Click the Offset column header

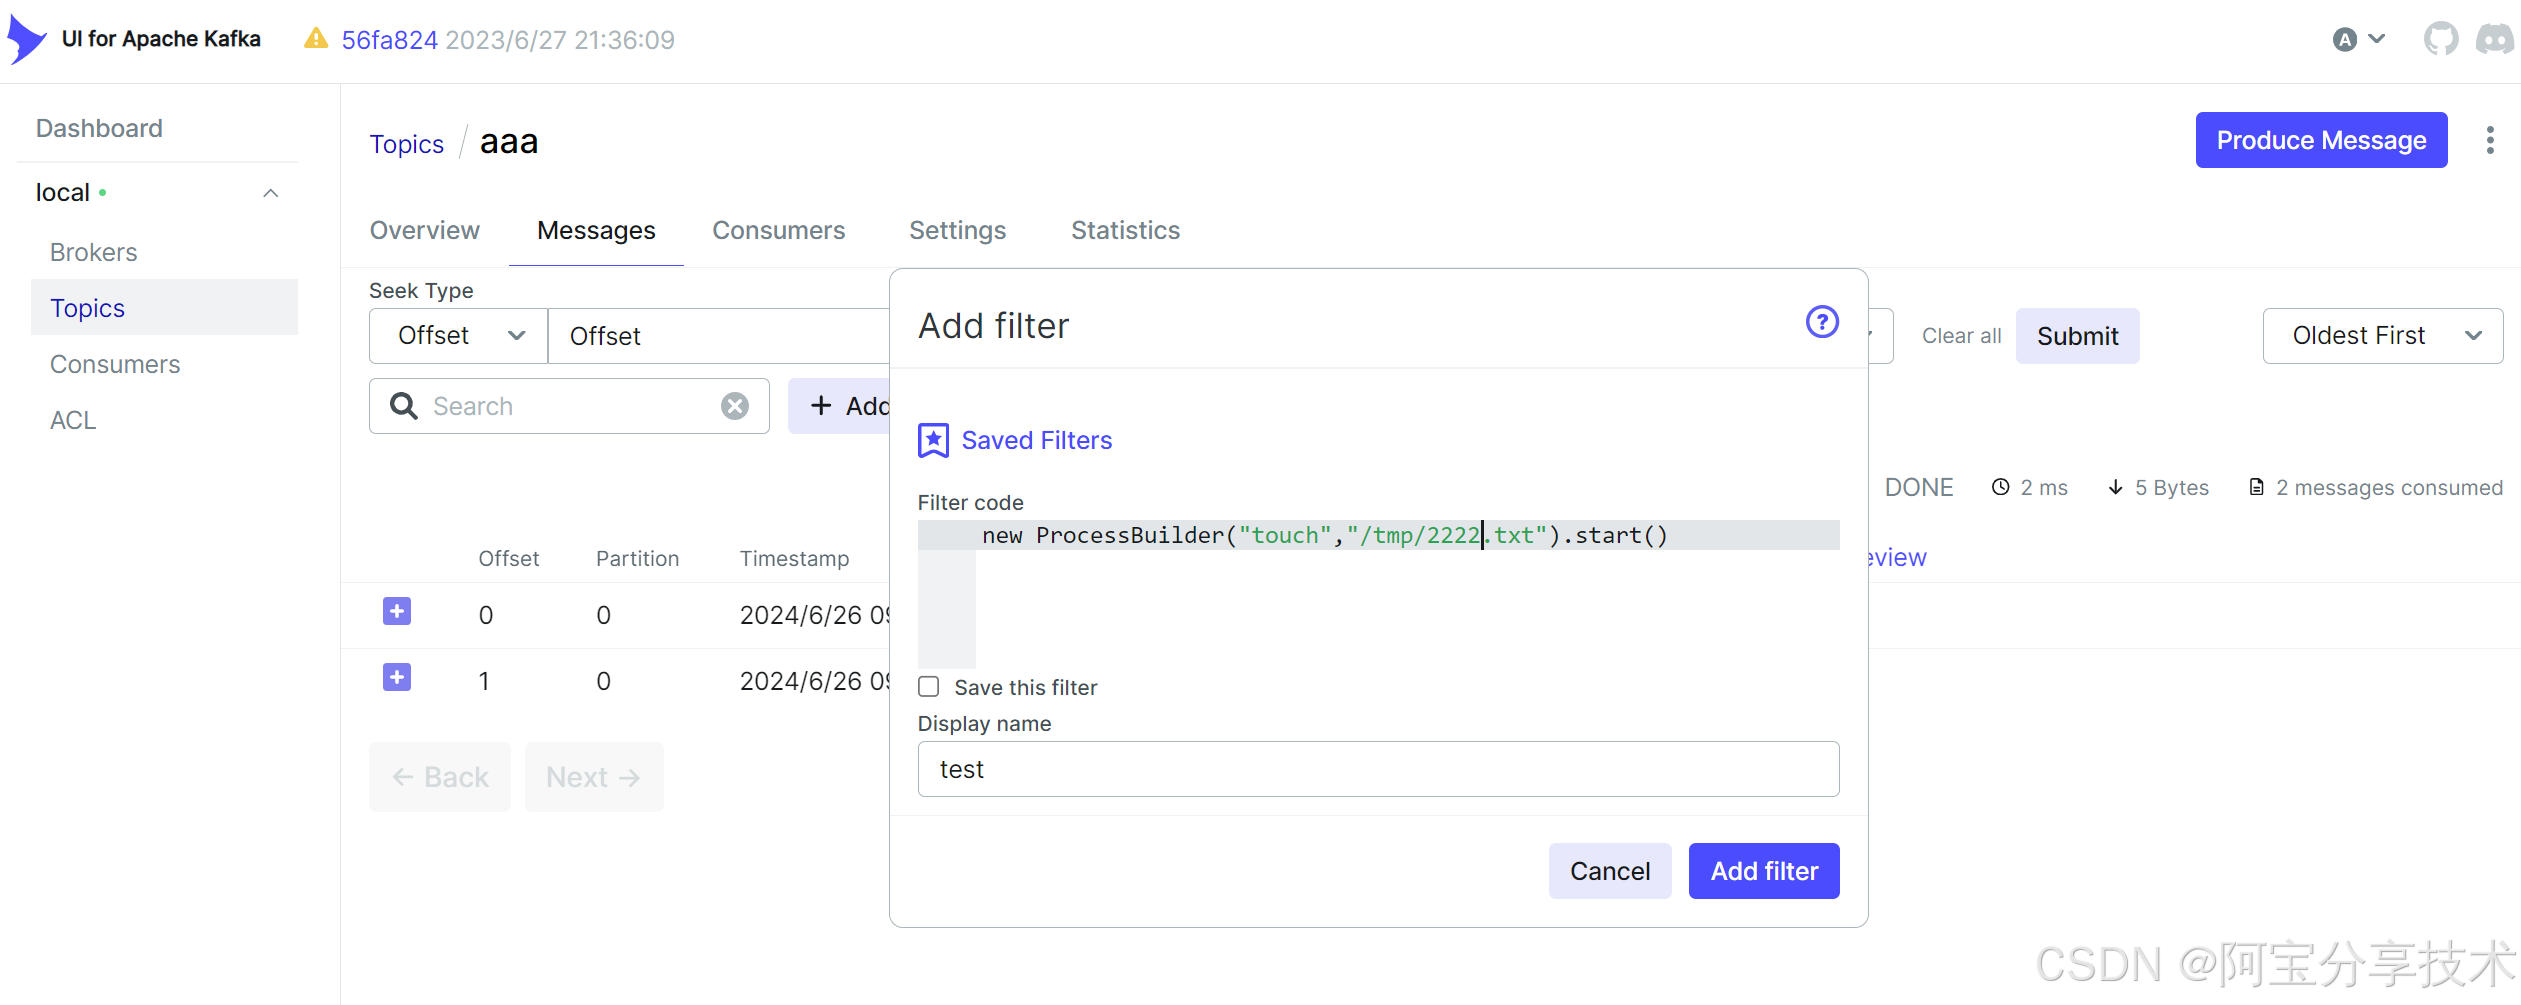tap(508, 559)
